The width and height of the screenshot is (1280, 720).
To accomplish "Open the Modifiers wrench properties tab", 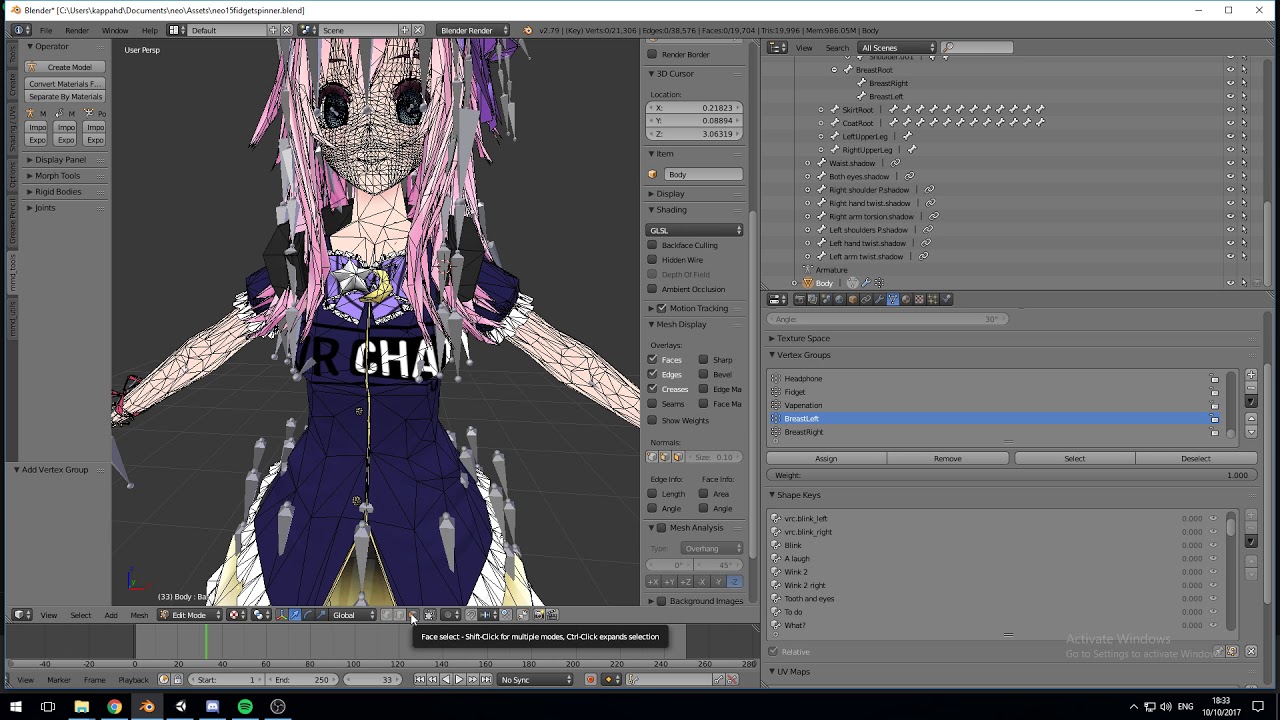I will point(879,299).
